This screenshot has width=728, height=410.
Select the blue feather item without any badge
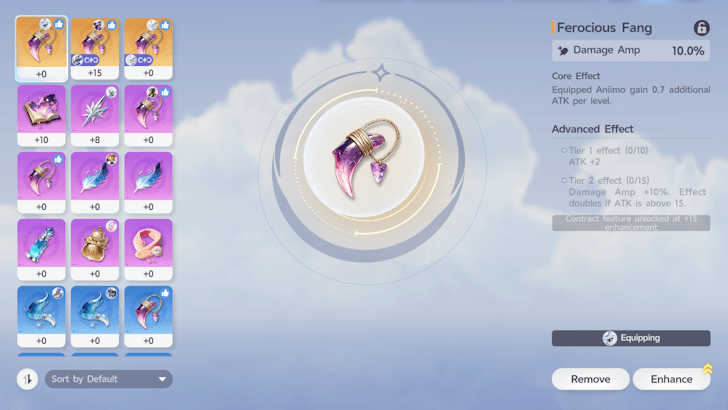tap(149, 182)
